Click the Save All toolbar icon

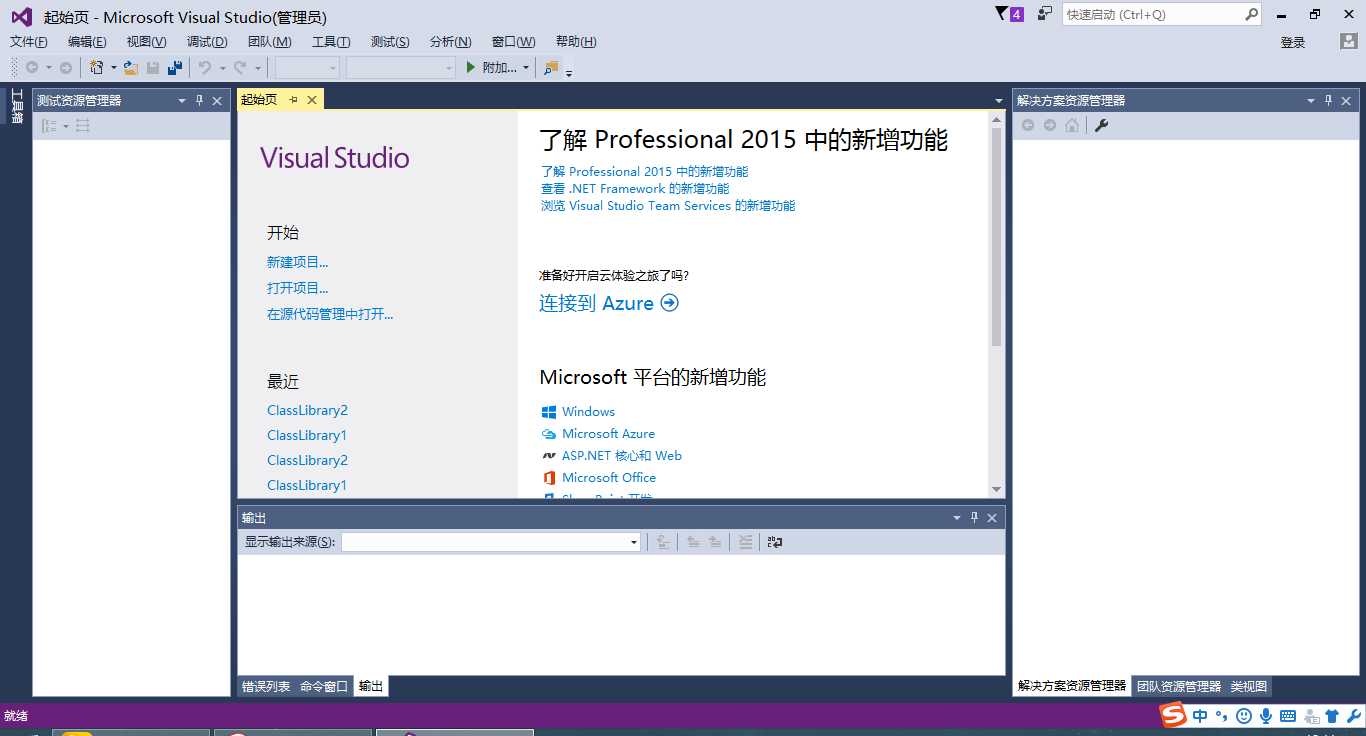click(x=175, y=68)
